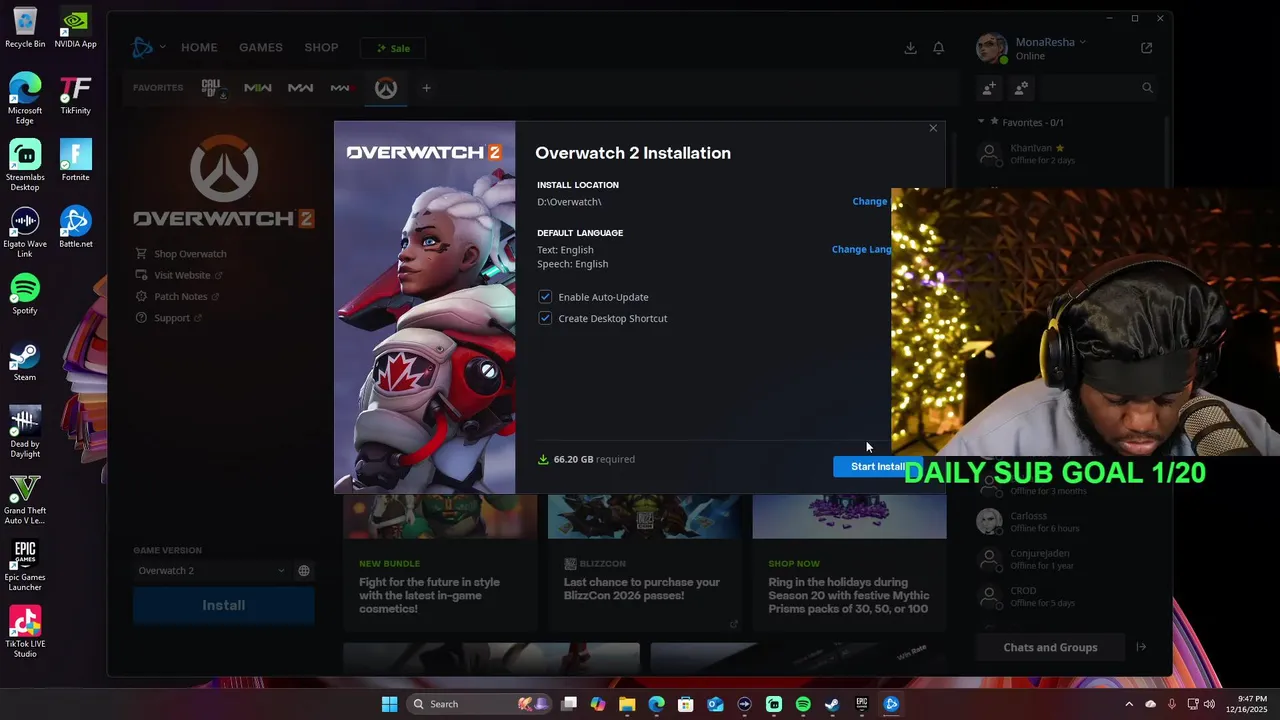
Task: Open the SHOP tab
Action: tap(321, 48)
